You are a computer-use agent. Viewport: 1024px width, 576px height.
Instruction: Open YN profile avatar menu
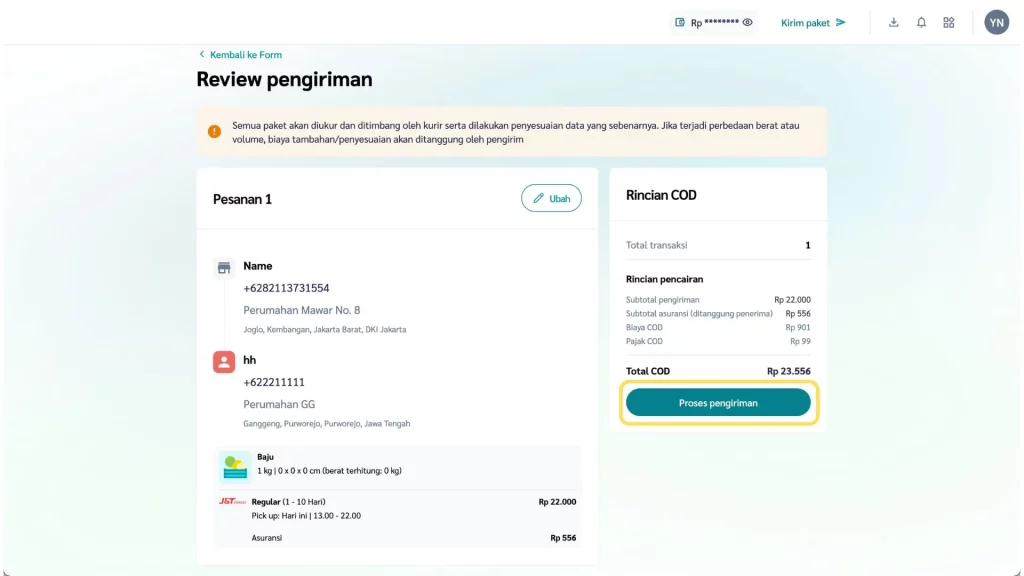pyautogui.click(x=996, y=22)
